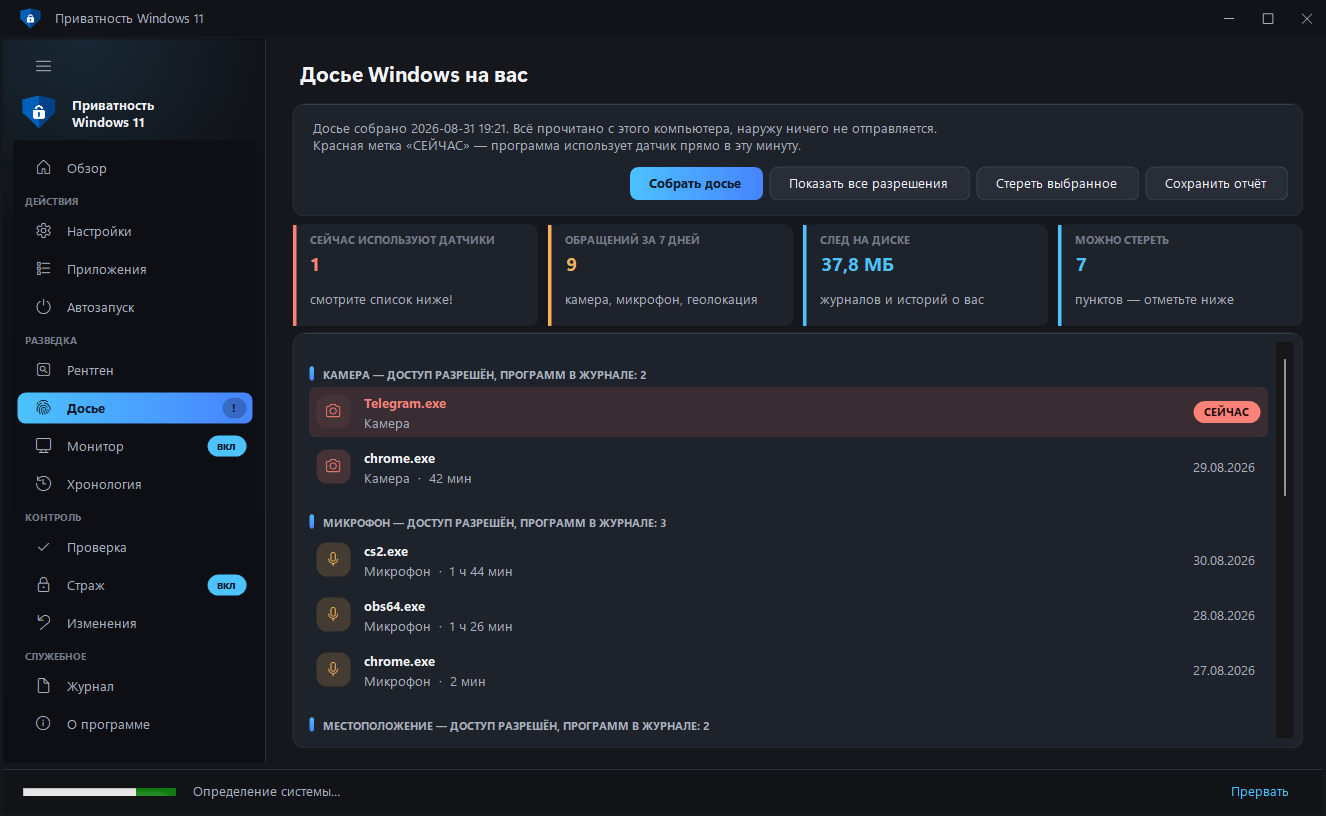The height and width of the screenshot is (816, 1326).
Task: Click the Рентген search icon
Action: click(x=43, y=370)
